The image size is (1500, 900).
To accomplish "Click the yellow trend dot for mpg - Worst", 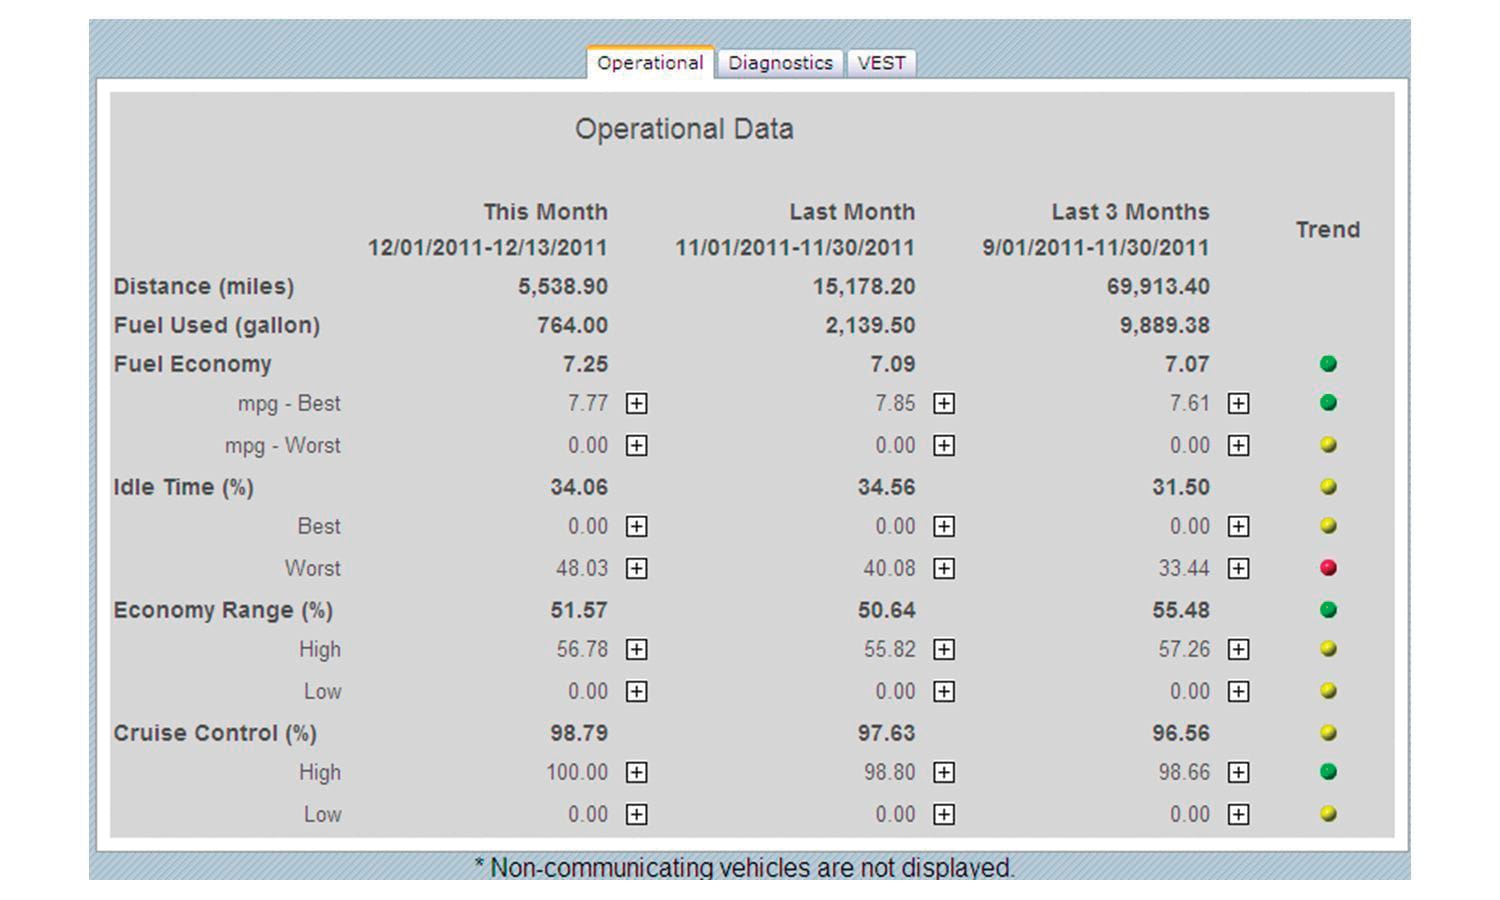I will click(x=1328, y=445).
